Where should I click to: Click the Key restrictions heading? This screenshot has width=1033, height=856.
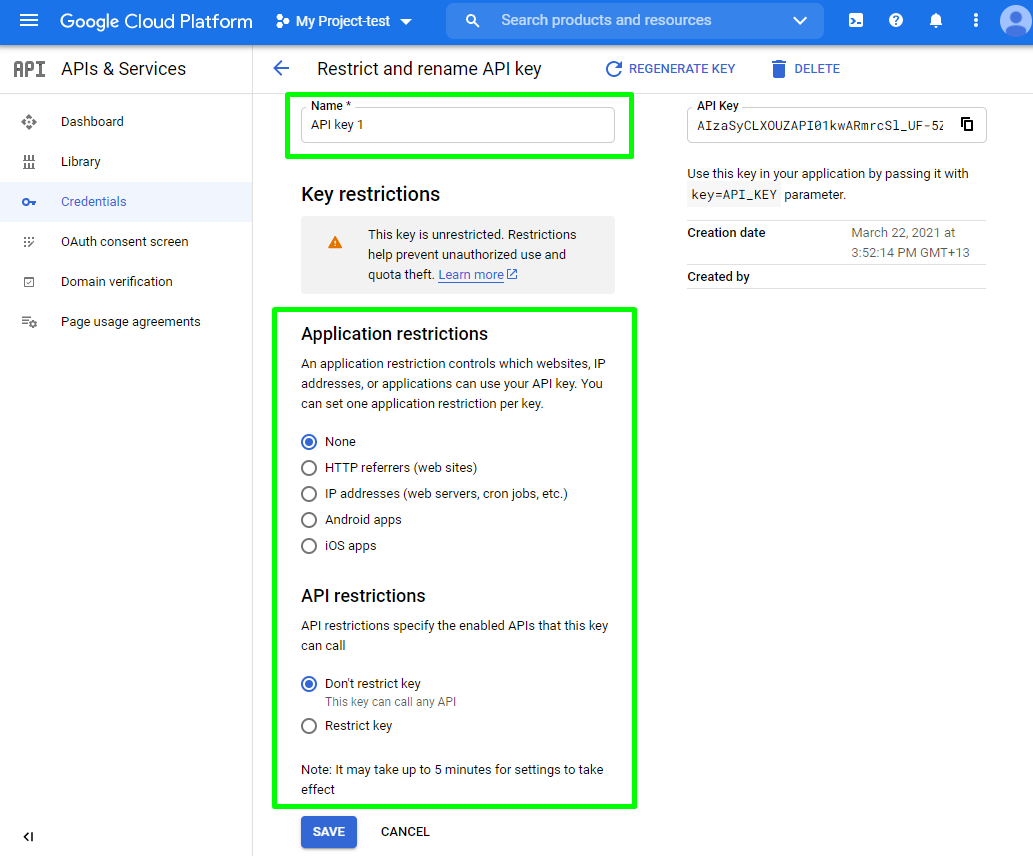pyautogui.click(x=370, y=194)
